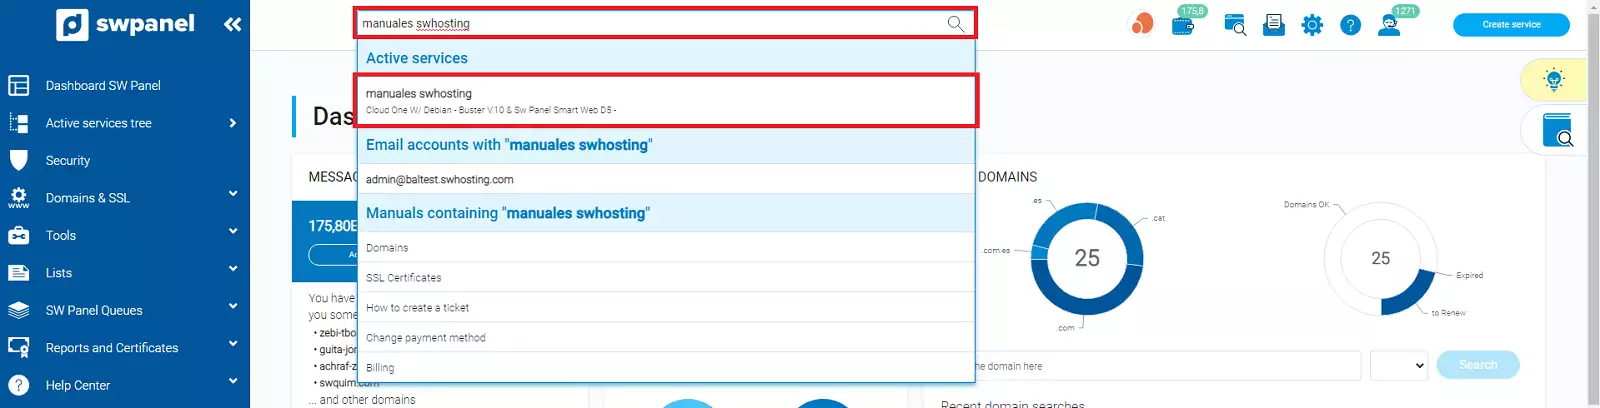Expand Active services tree menu
The width and height of the screenshot is (1600, 408).
(232, 123)
